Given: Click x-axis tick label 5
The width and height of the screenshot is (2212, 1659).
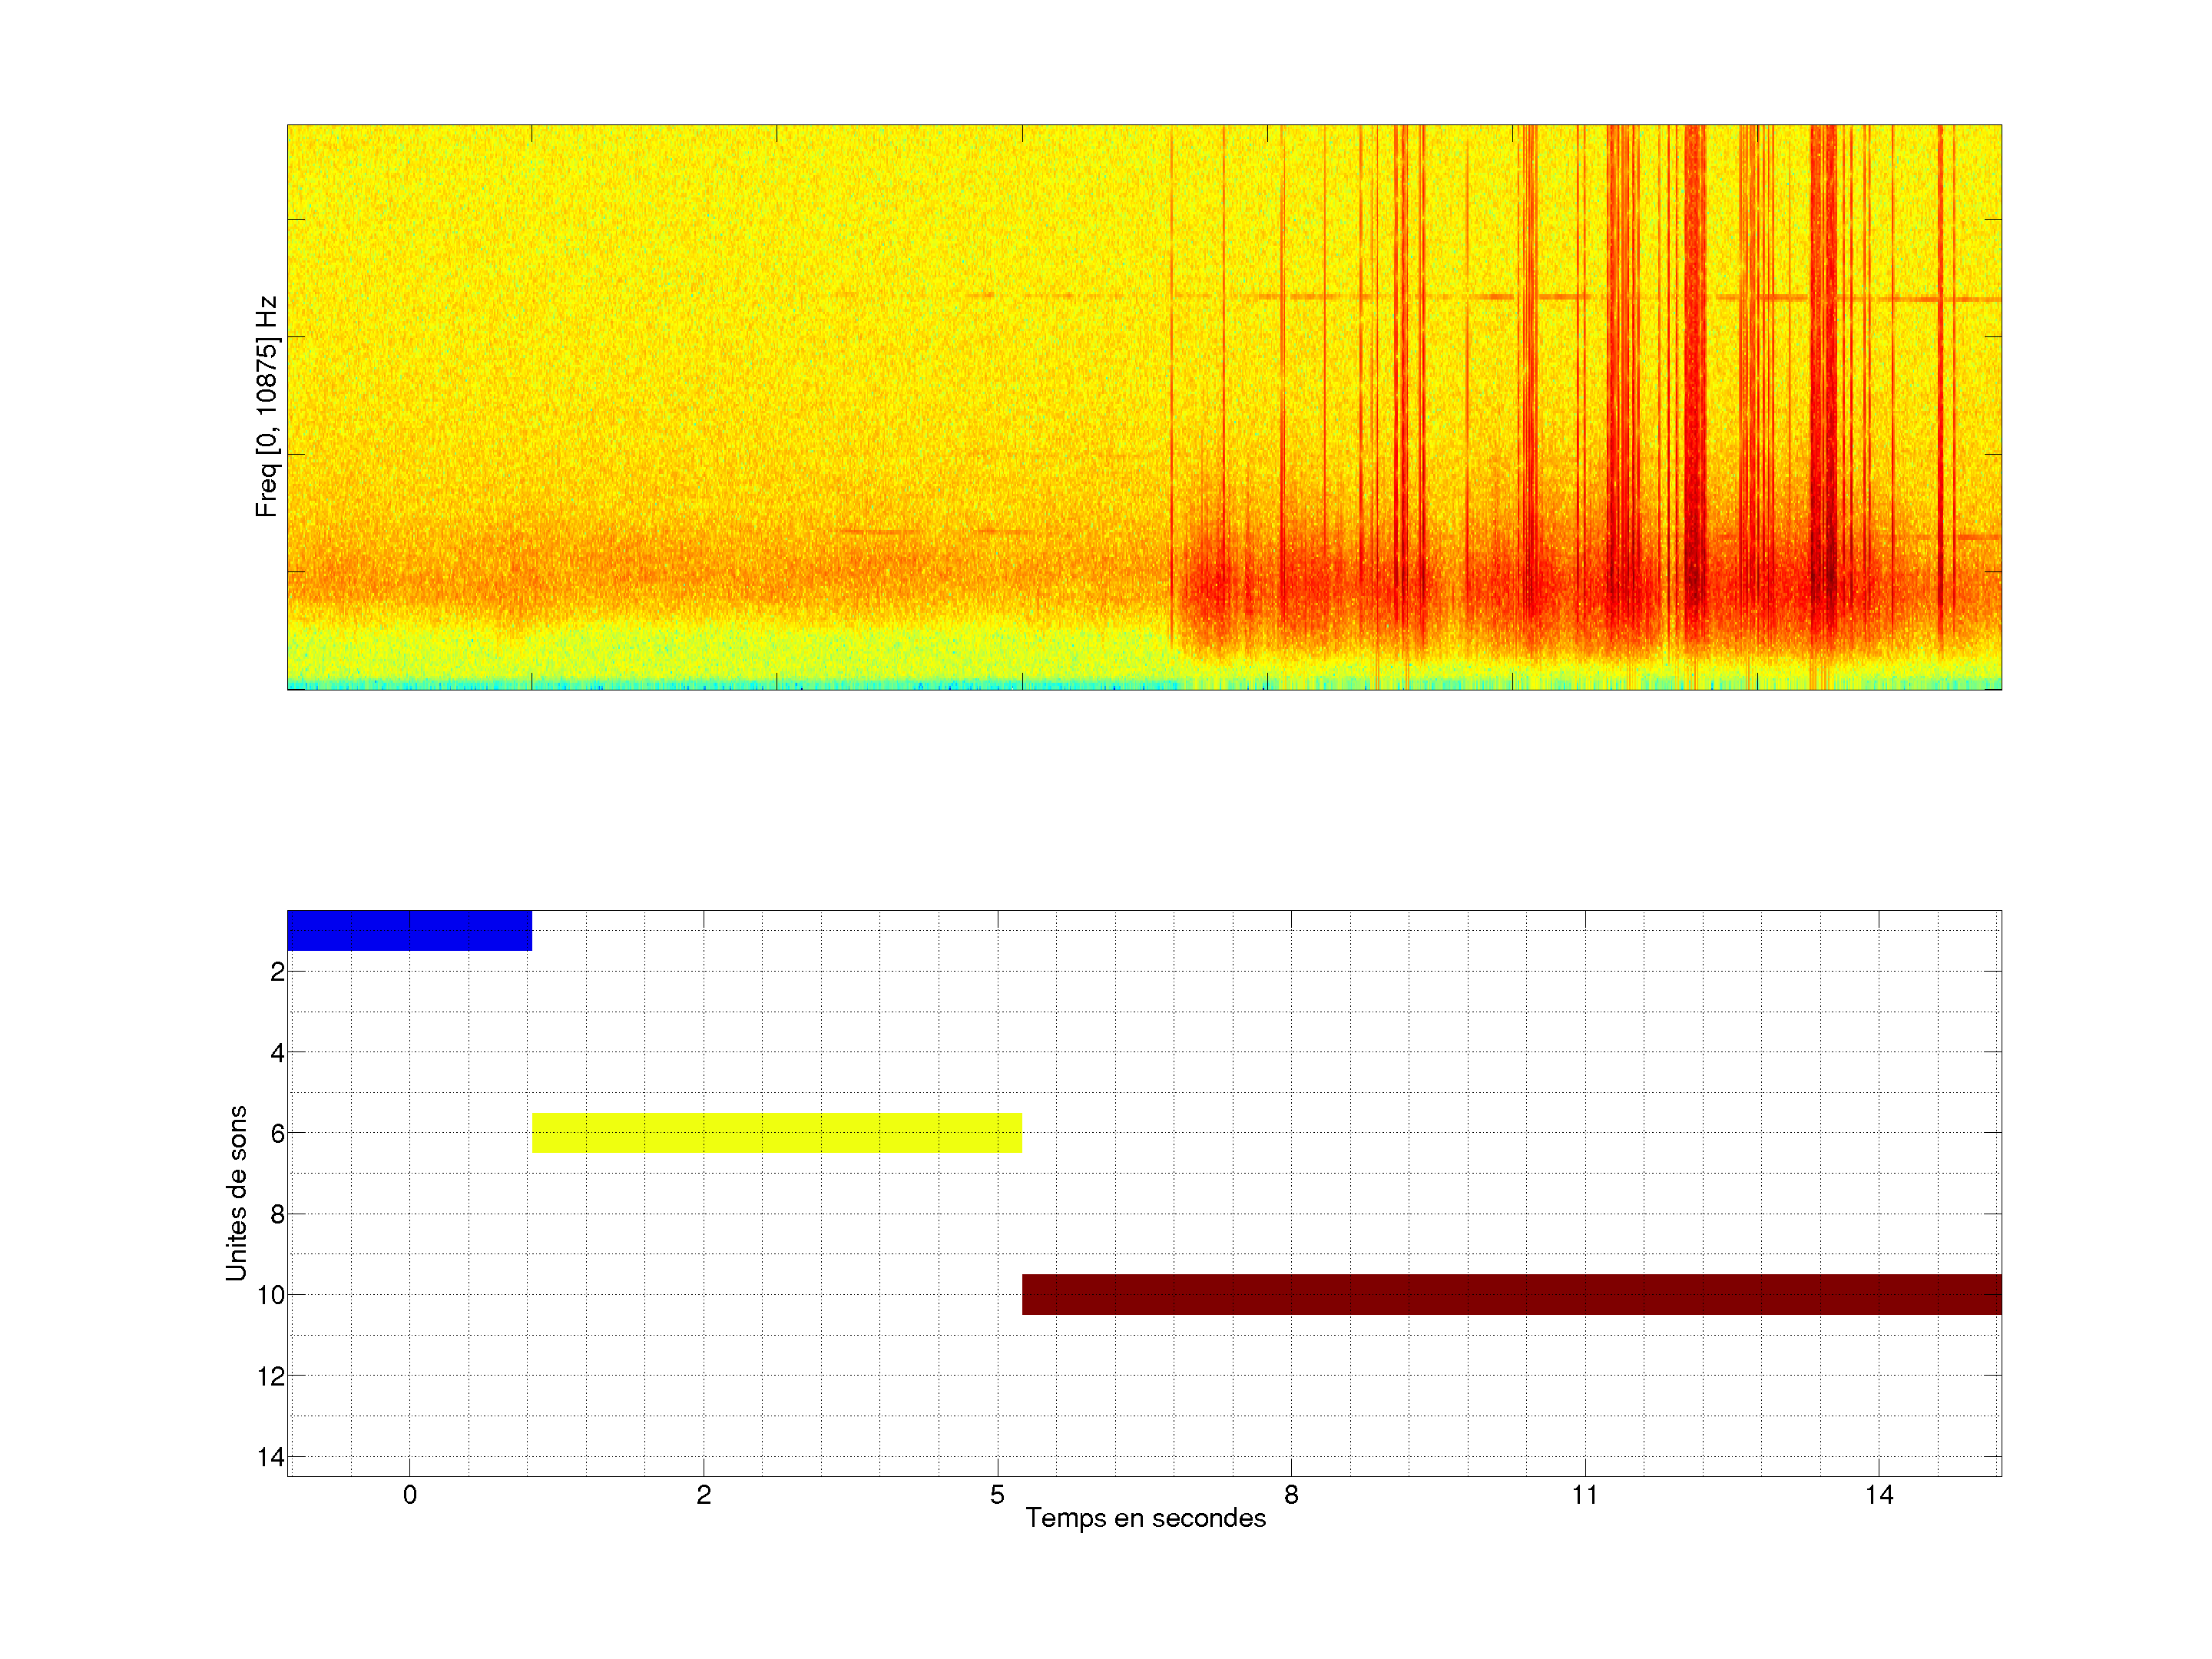Looking at the screenshot, I should [997, 1495].
